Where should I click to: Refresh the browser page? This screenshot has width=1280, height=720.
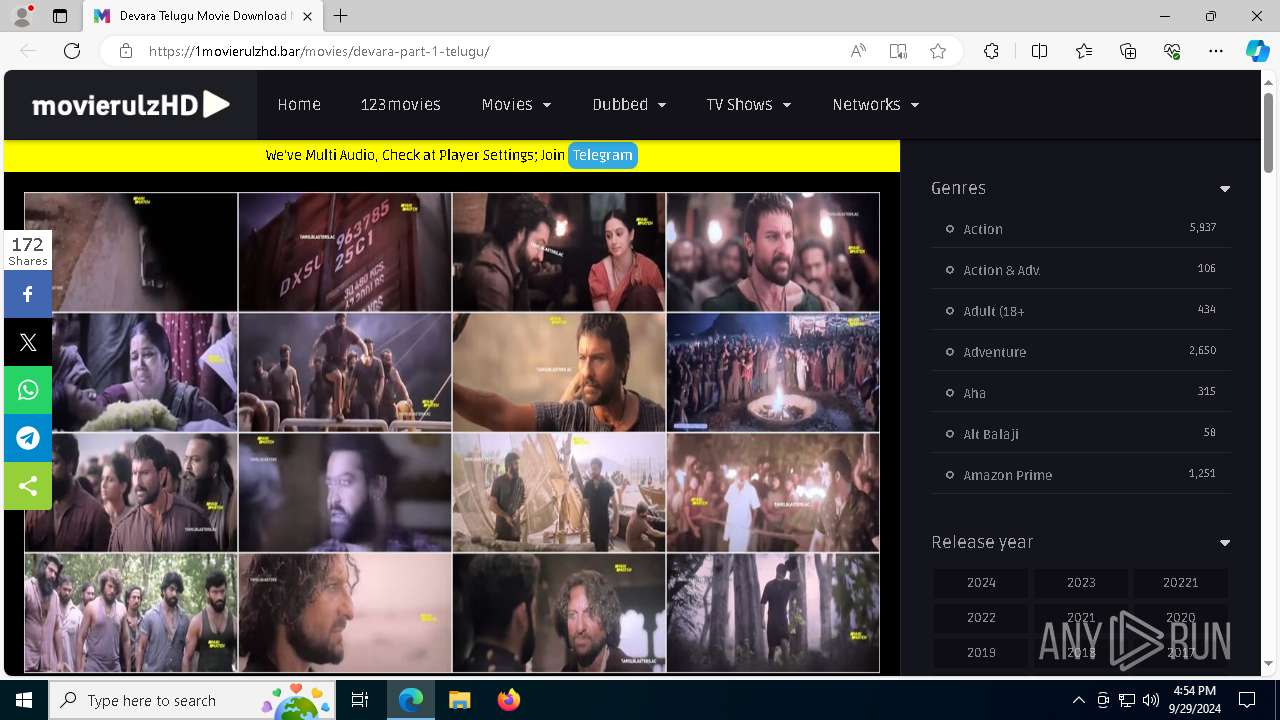(72, 51)
